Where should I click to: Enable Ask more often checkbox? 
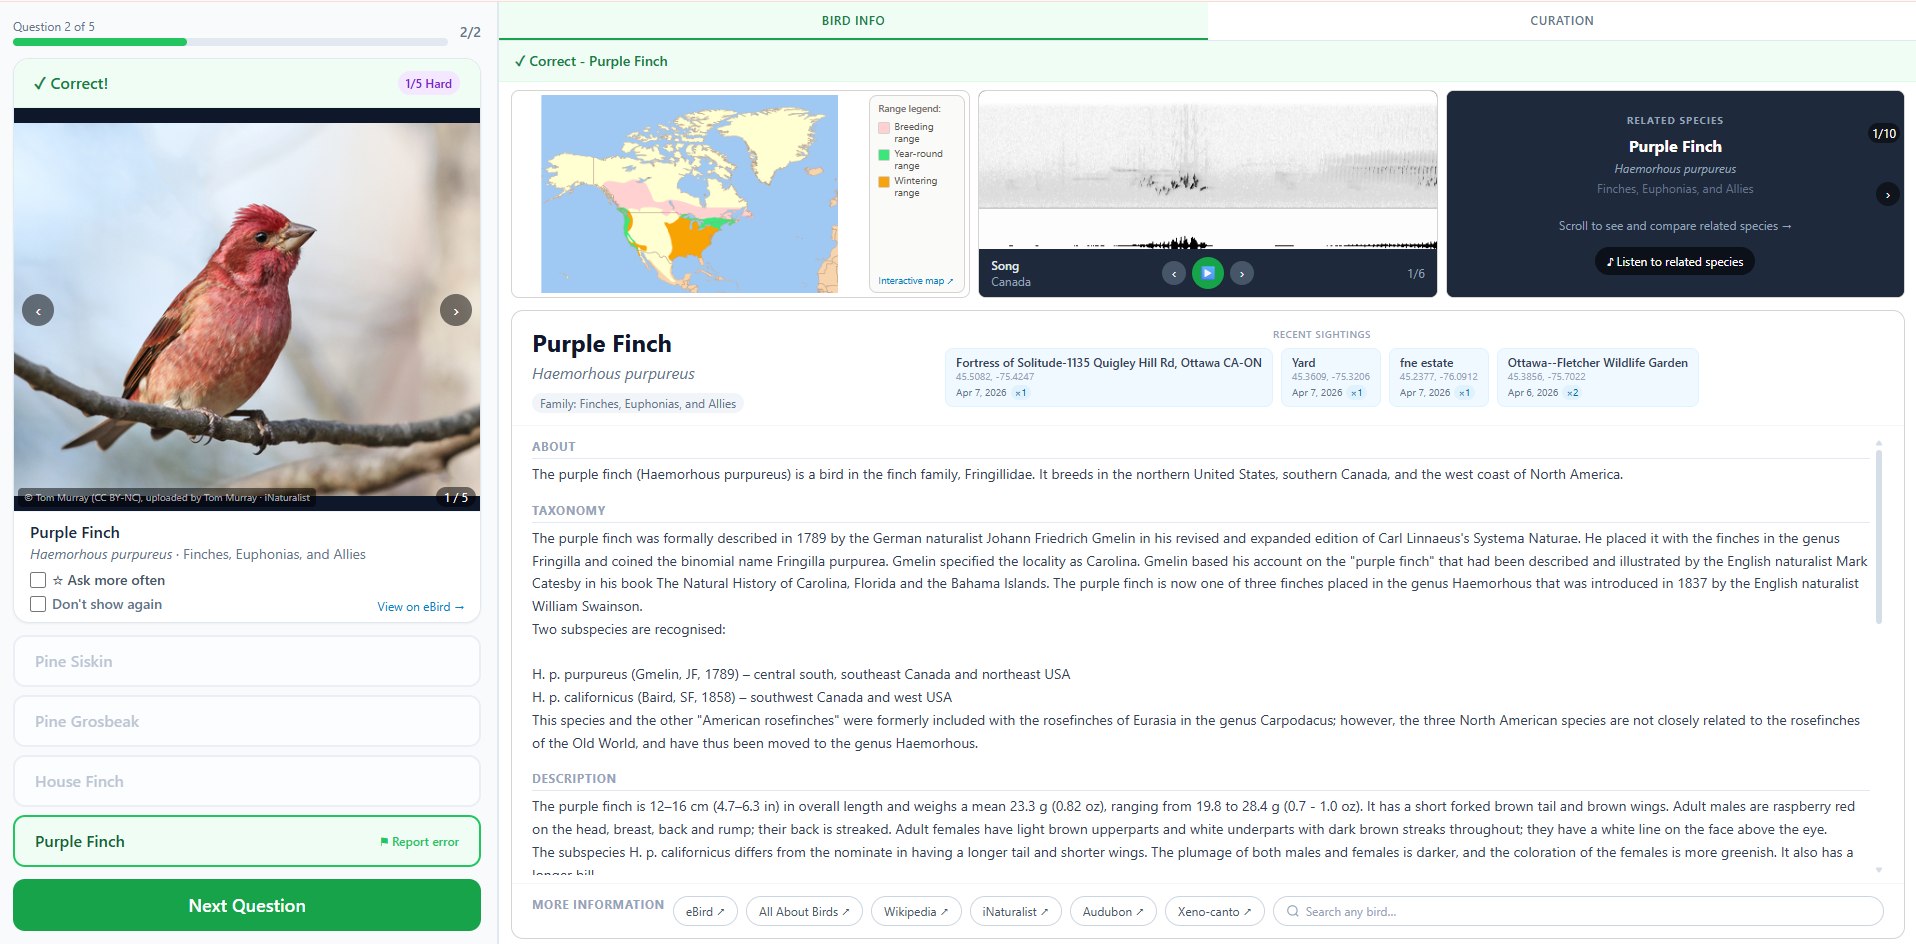tap(38, 580)
